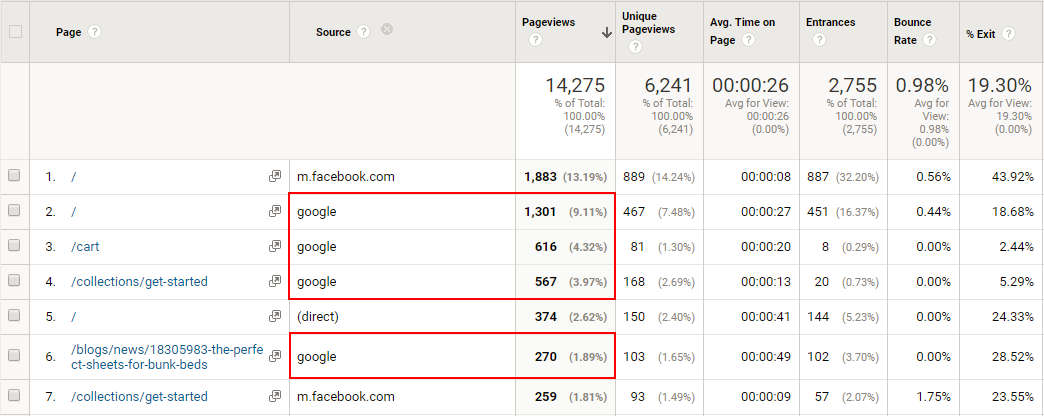This screenshot has height=416, width=1044.
Task: Open /cart page in new window icon
Action: point(274,246)
